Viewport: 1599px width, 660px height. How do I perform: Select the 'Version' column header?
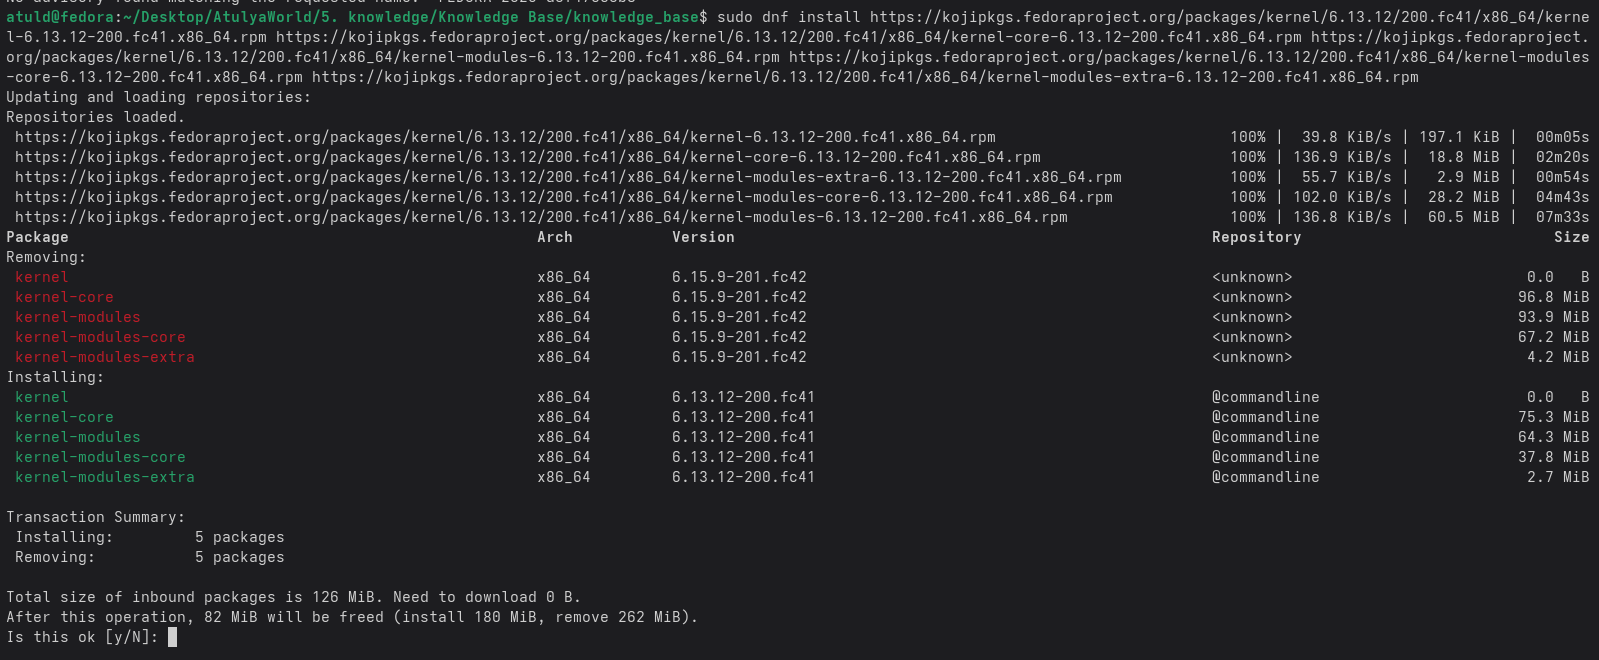(703, 237)
